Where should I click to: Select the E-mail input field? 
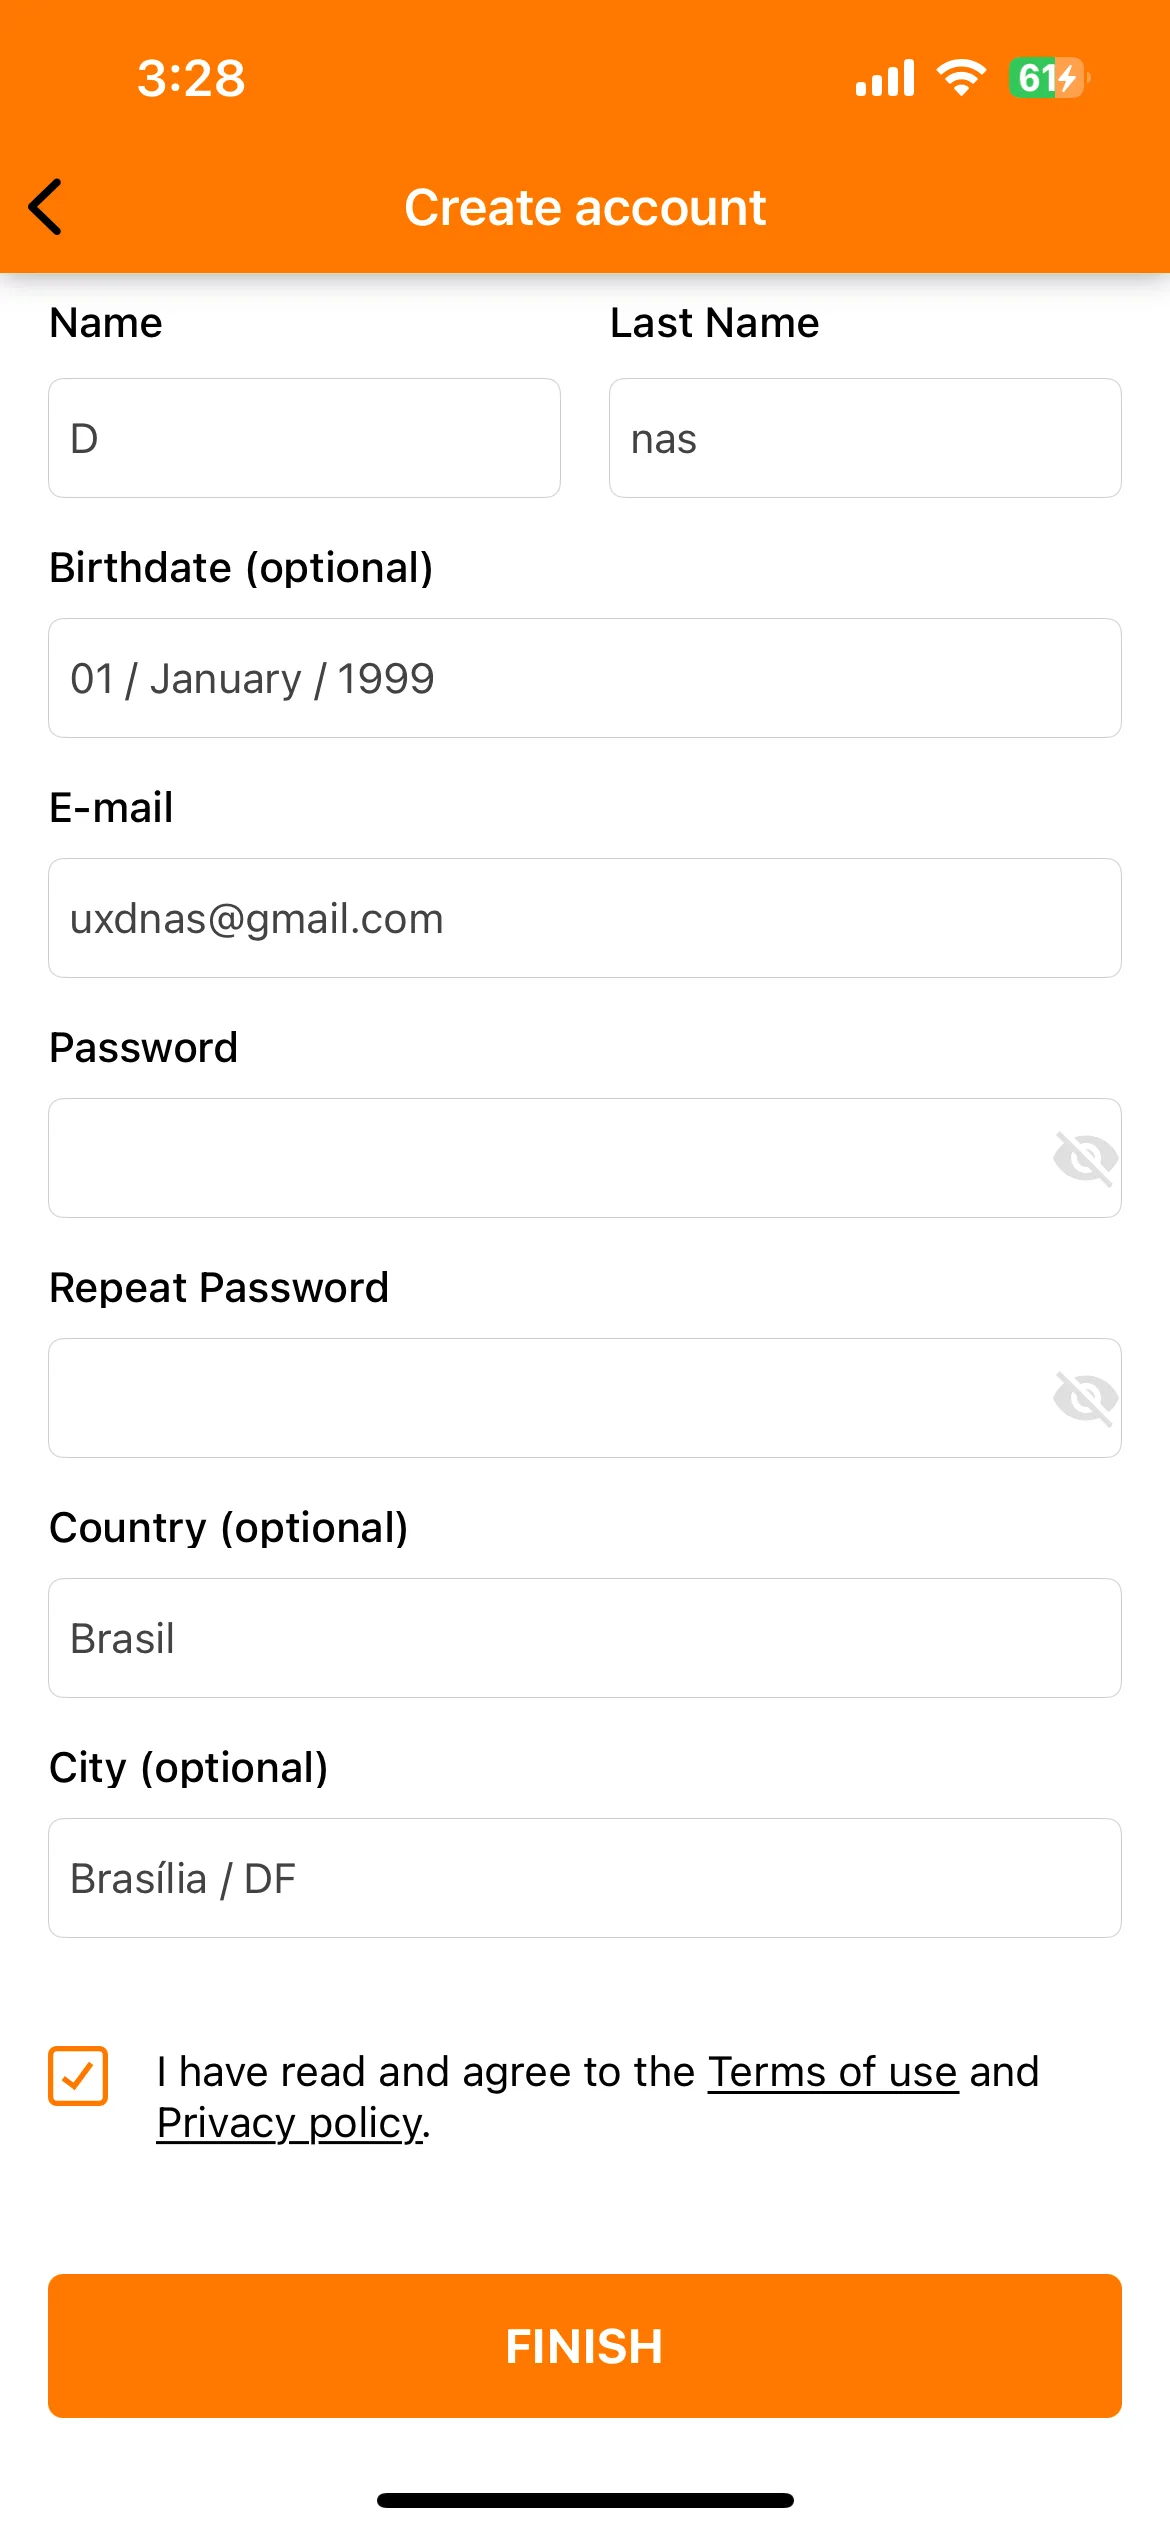585,918
